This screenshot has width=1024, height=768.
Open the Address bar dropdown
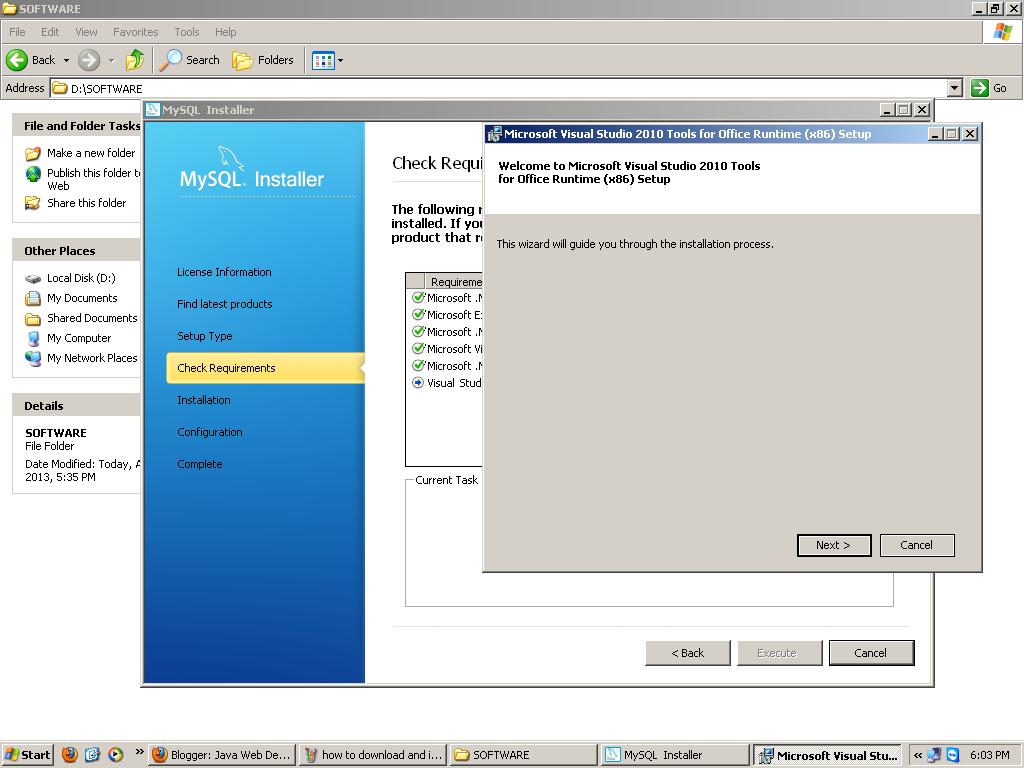tap(955, 88)
